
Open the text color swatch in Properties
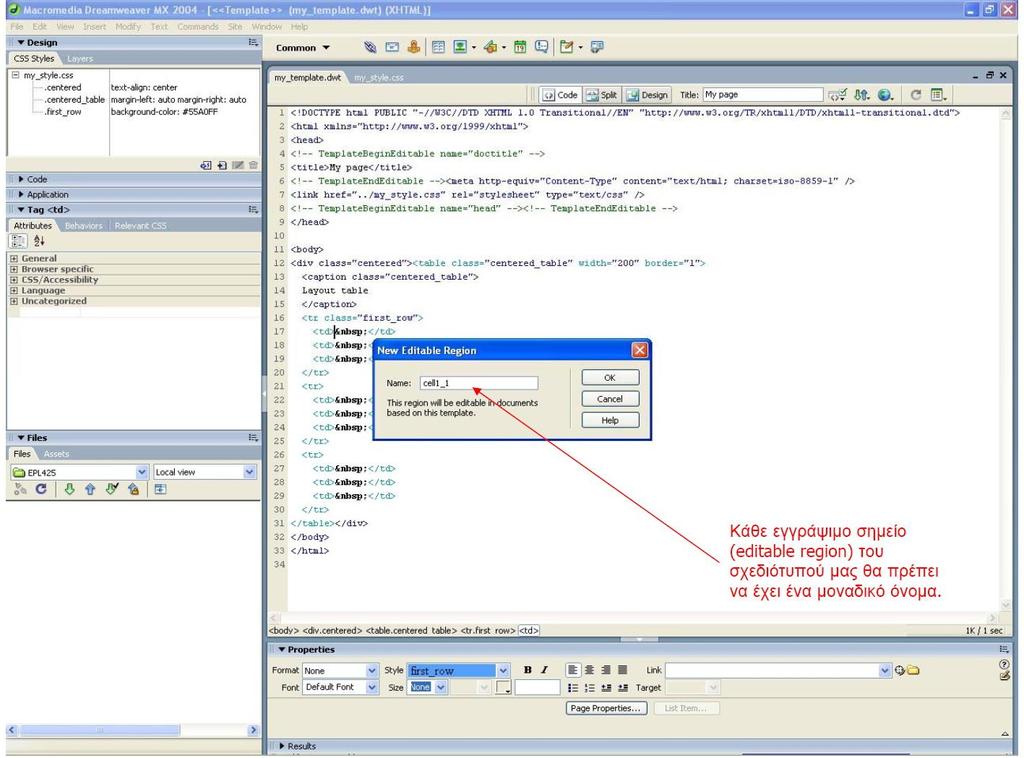504,687
